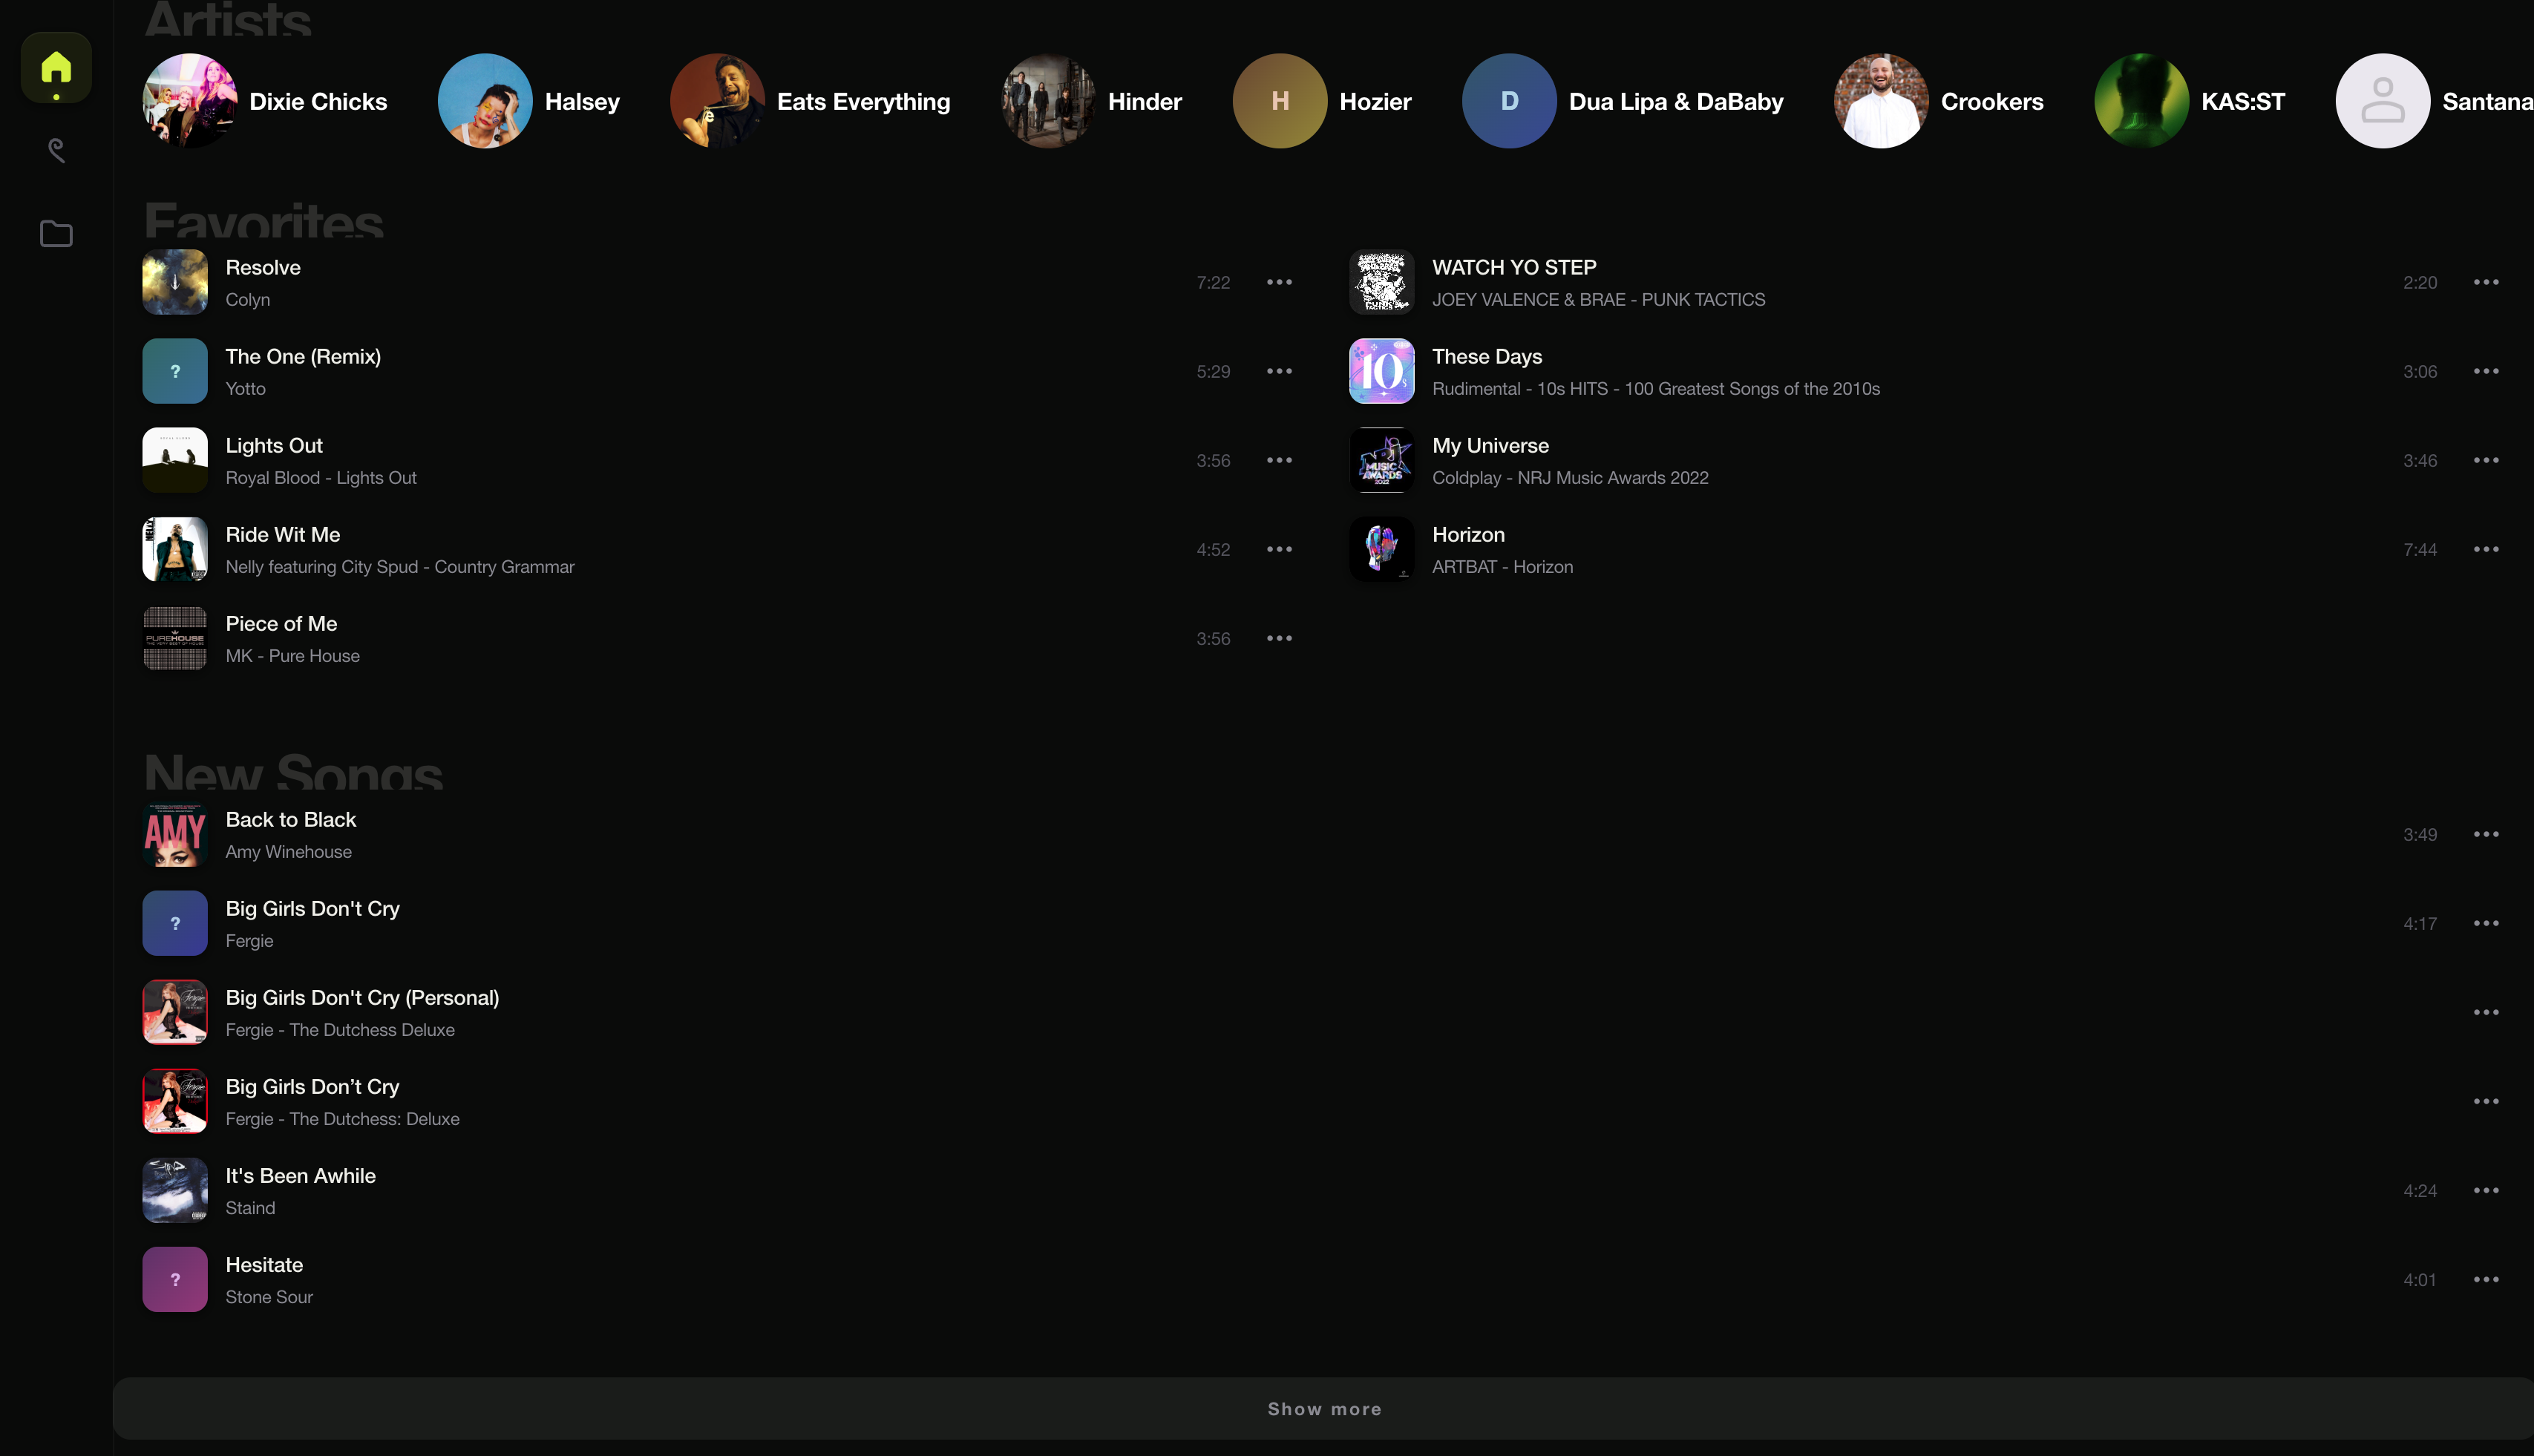Select song title Piece of Me
Image resolution: width=2534 pixels, height=1456 pixels.
coord(281,623)
